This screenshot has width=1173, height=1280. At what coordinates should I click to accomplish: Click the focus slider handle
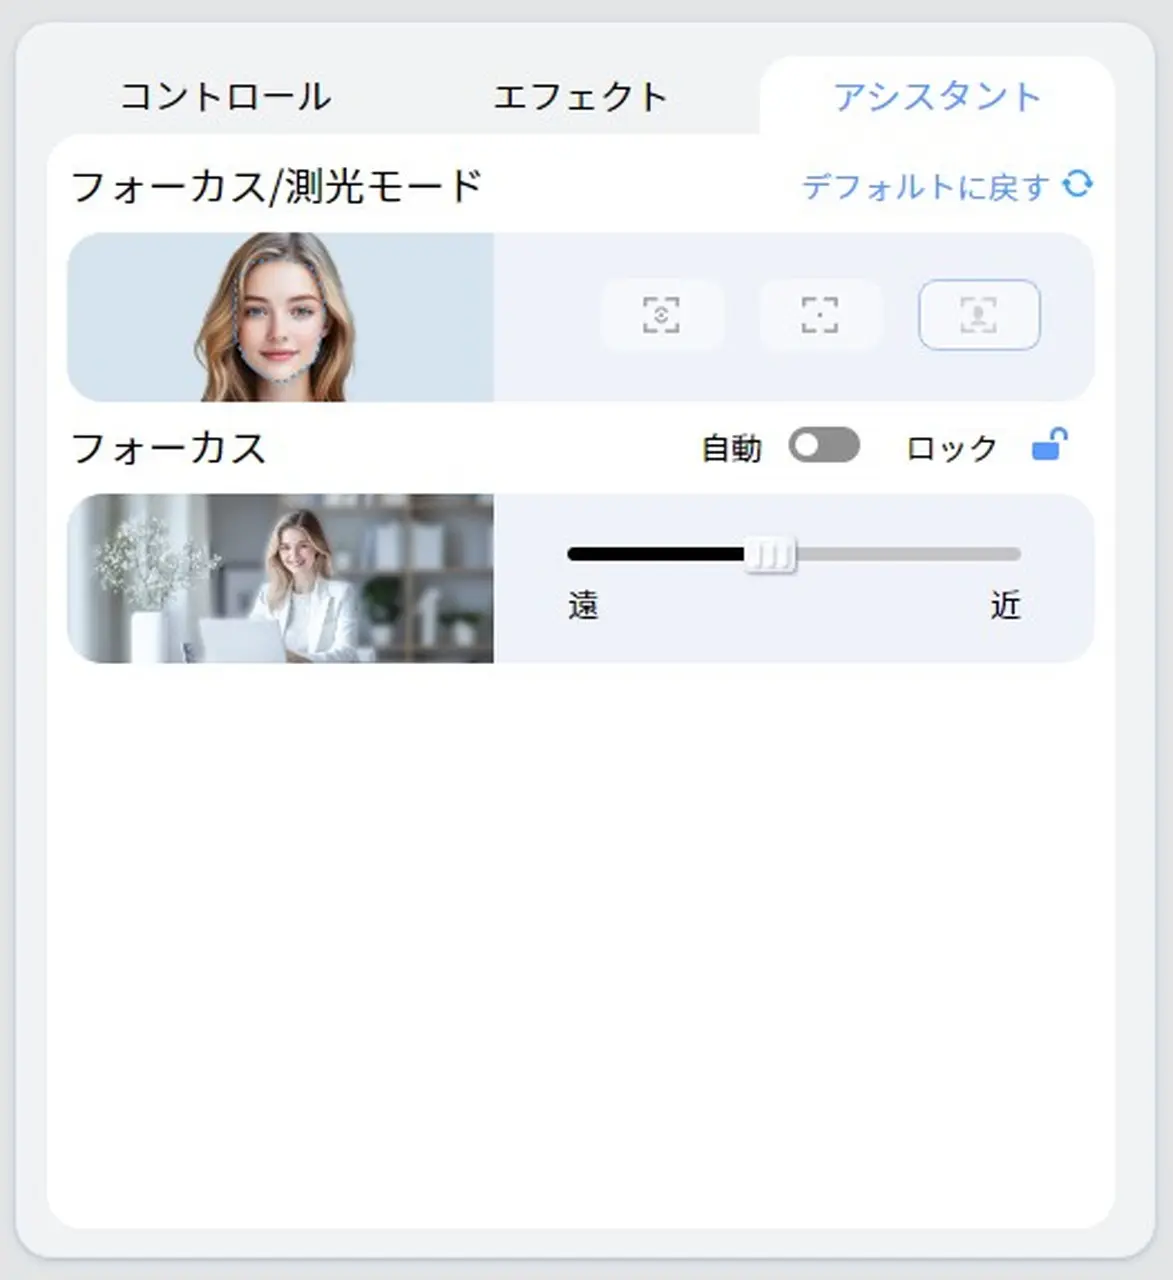[771, 554]
